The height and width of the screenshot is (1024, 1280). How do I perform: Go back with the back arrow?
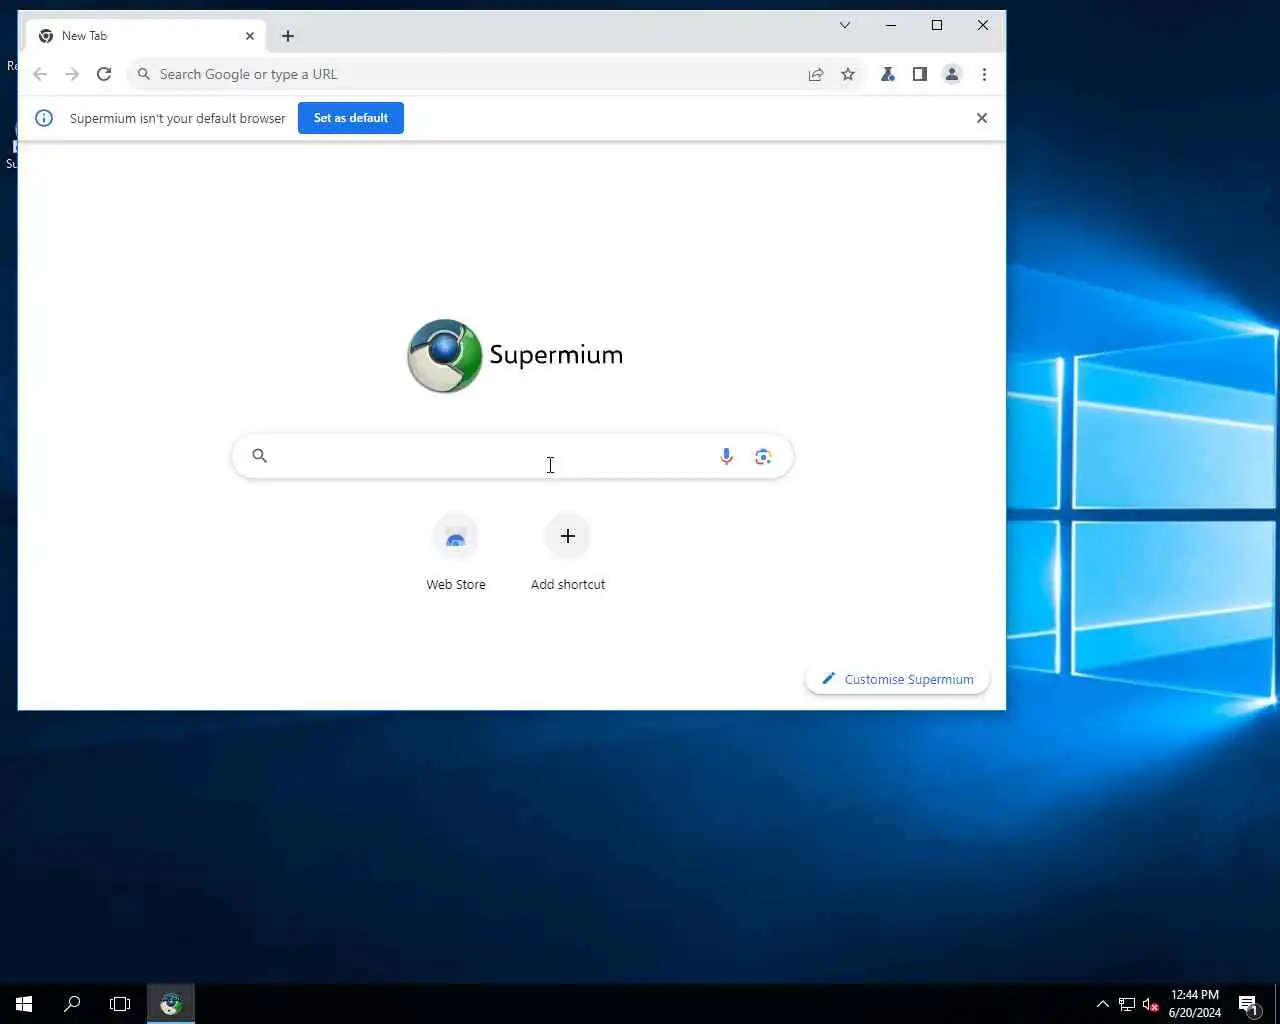[40, 74]
